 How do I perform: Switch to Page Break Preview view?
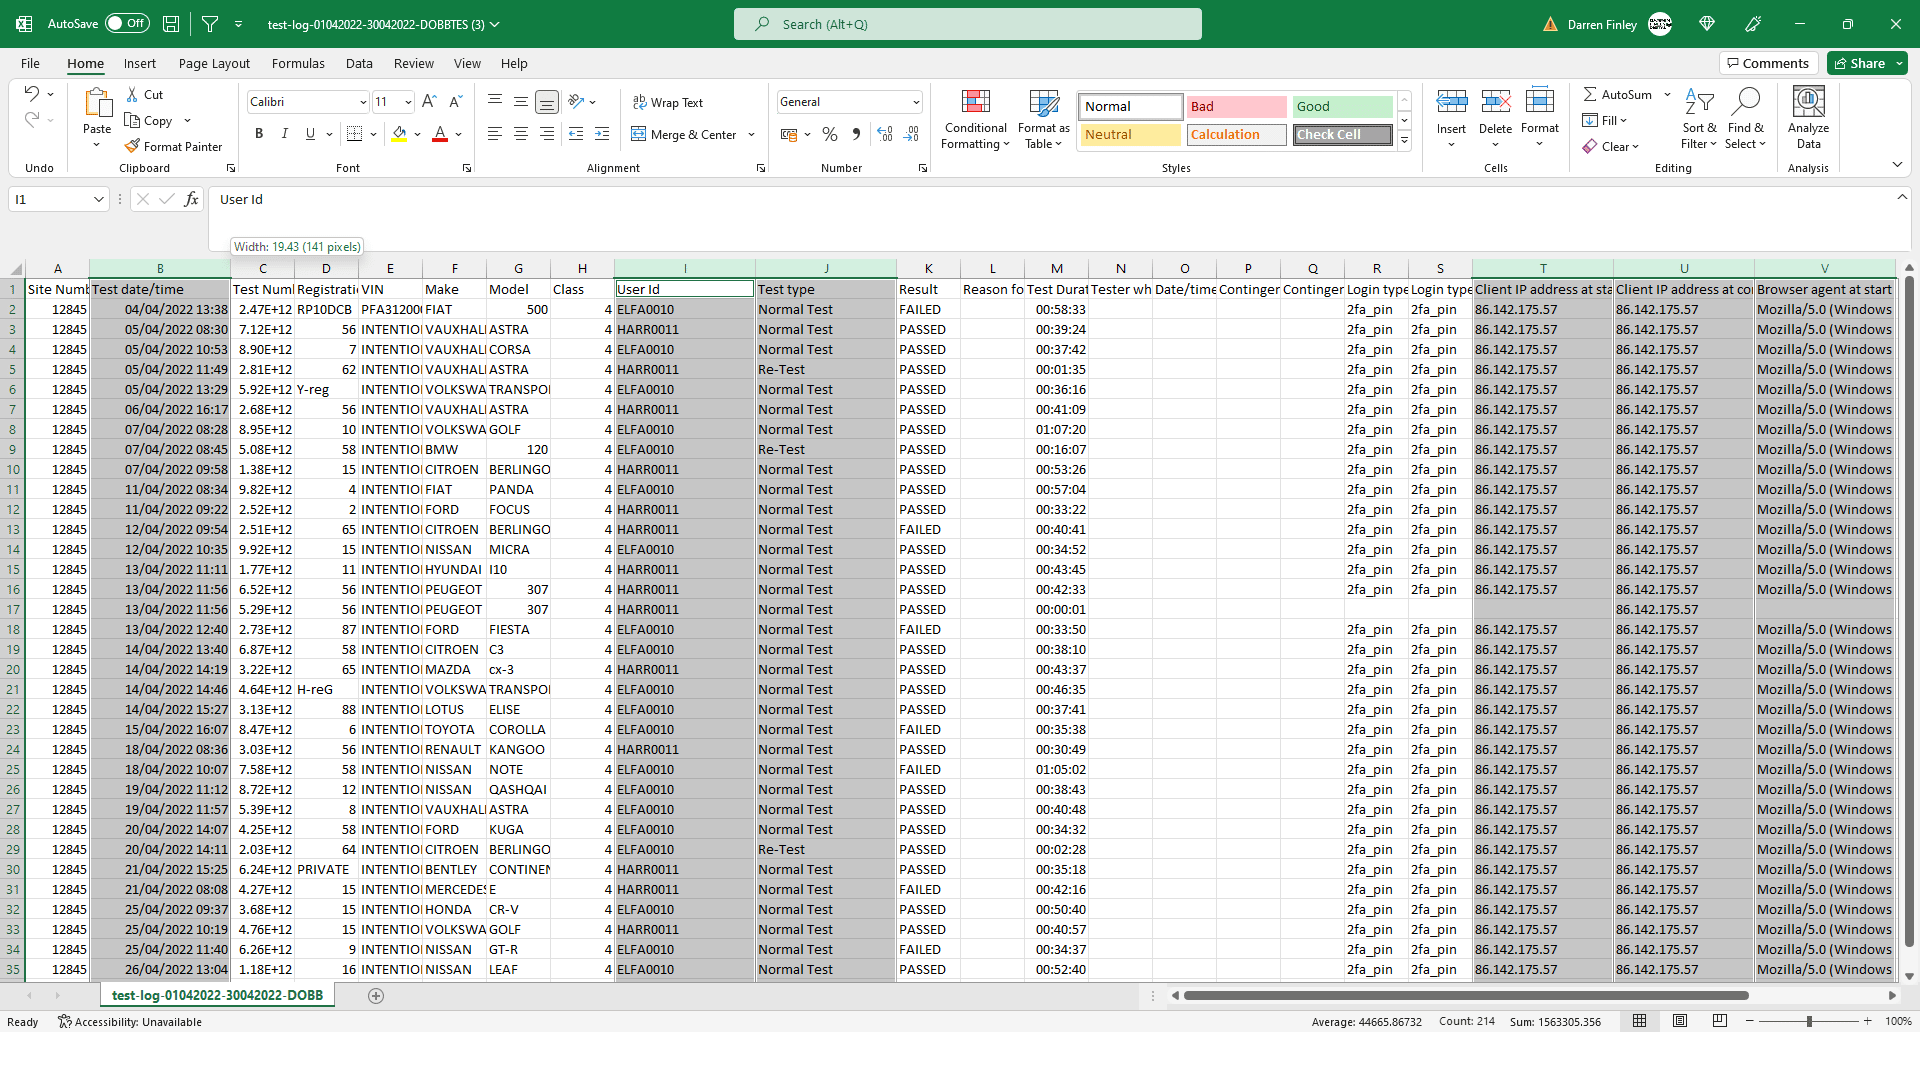1719,1021
